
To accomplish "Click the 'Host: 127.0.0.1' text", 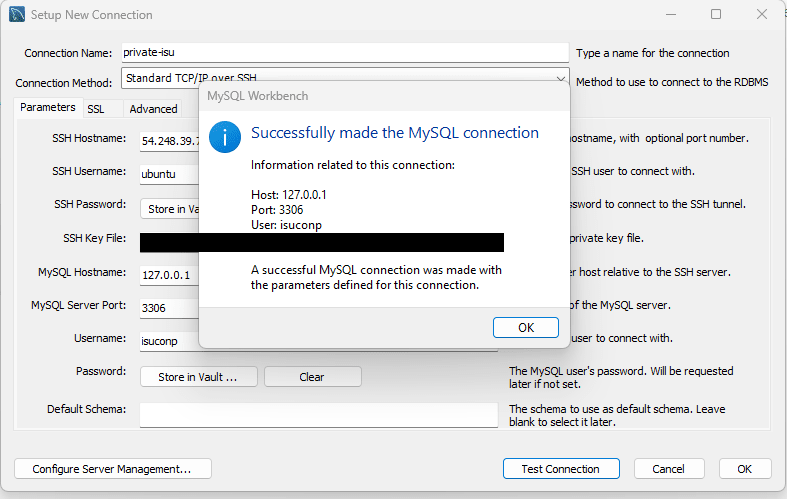I will 289,195.
